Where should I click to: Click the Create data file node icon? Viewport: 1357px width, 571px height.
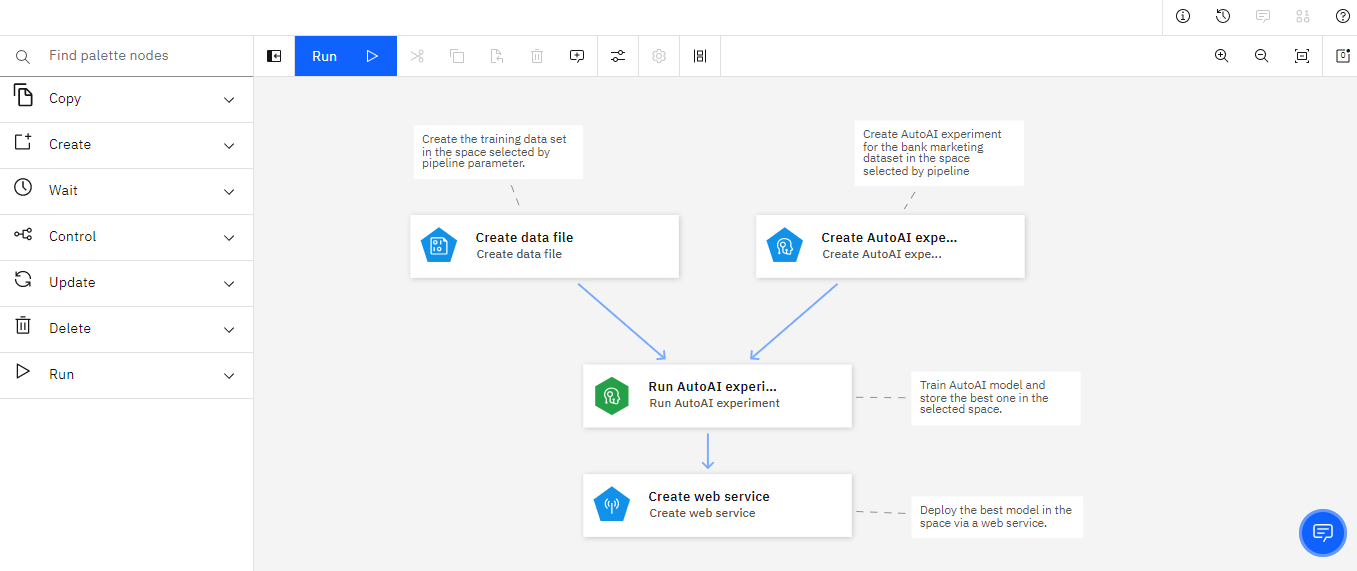click(x=439, y=246)
